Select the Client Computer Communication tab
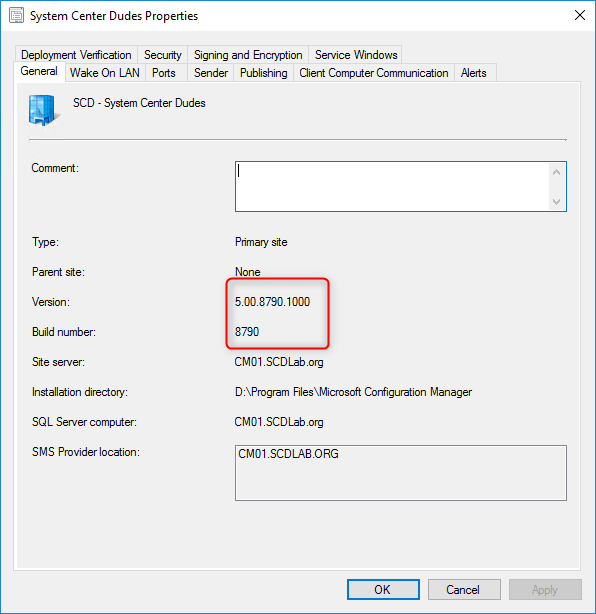 tap(374, 73)
